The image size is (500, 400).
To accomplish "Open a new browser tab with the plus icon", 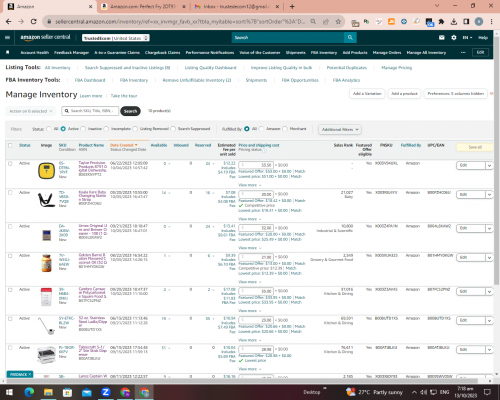I will click(292, 6).
